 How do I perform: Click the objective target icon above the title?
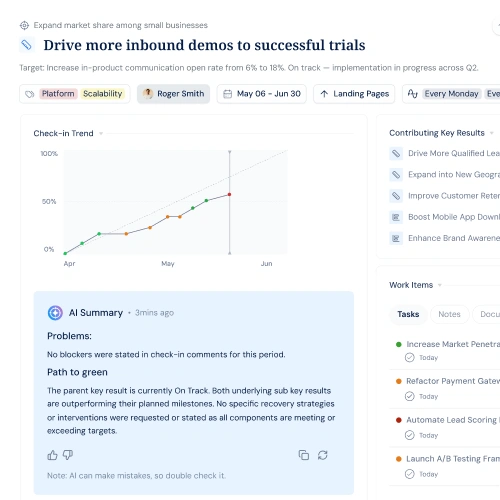(24, 25)
